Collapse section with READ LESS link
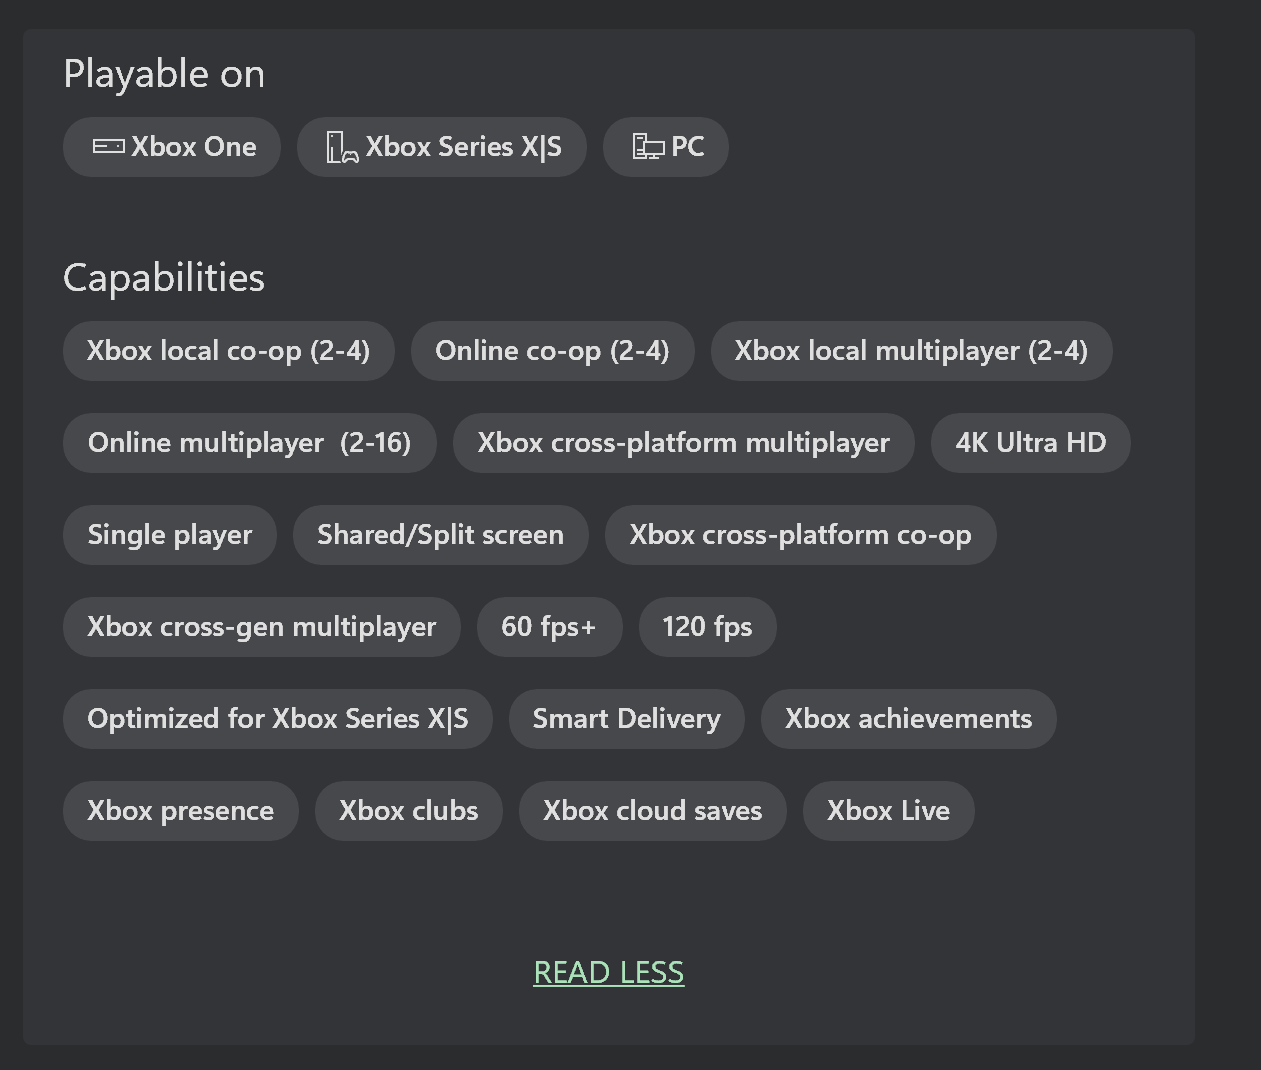Viewport: 1261px width, 1070px height. tap(608, 972)
